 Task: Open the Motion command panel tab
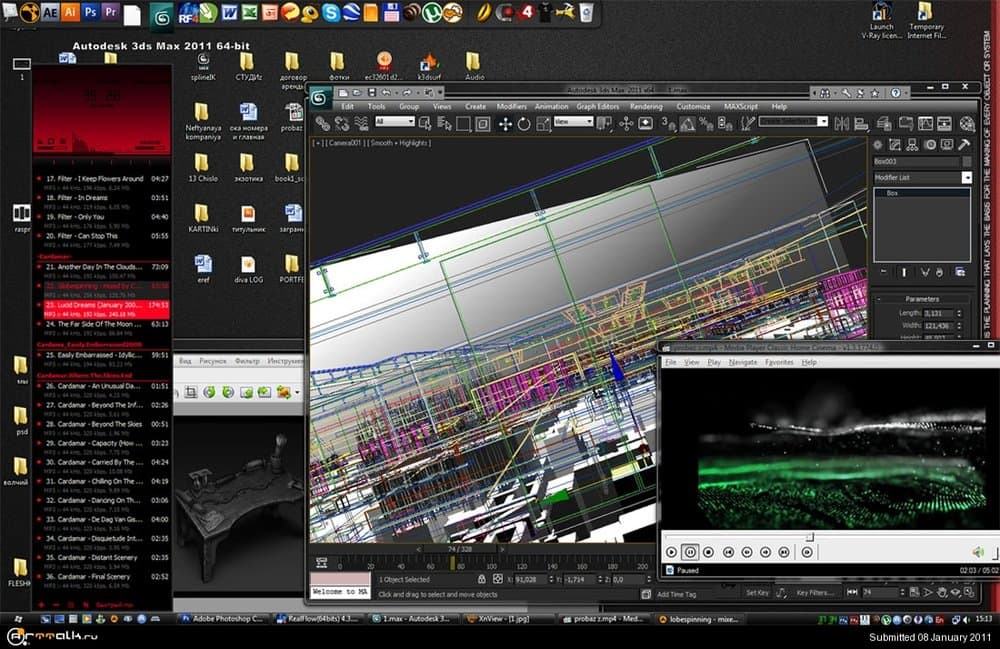929,144
